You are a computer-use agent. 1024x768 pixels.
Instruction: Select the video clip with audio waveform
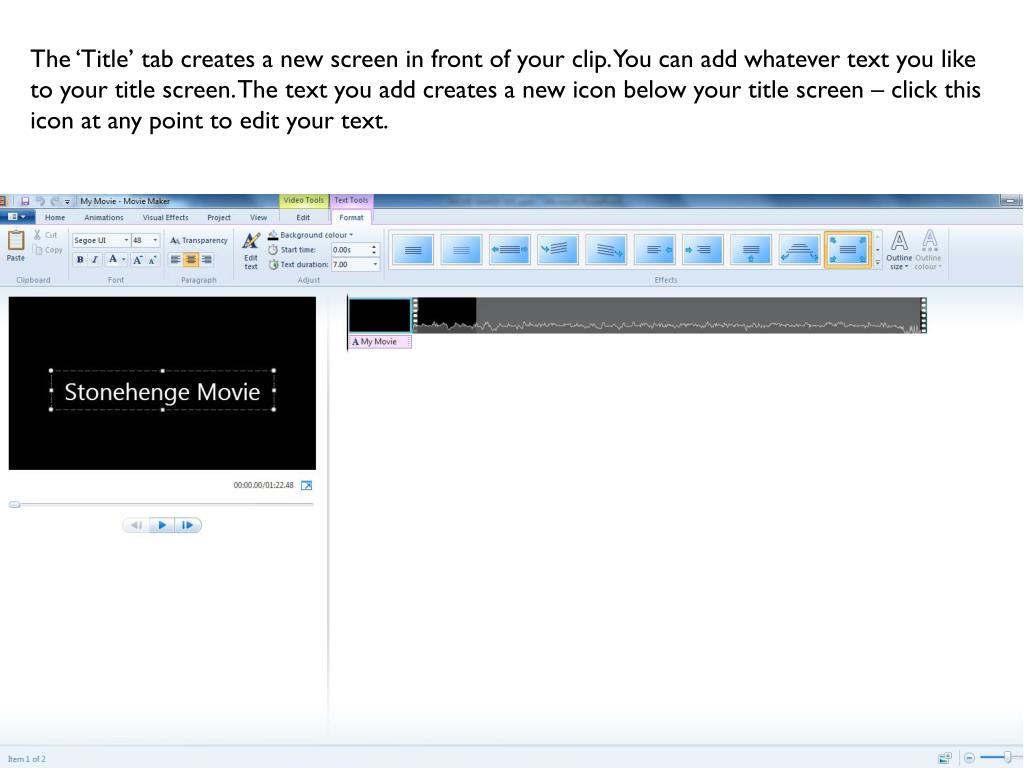point(669,315)
